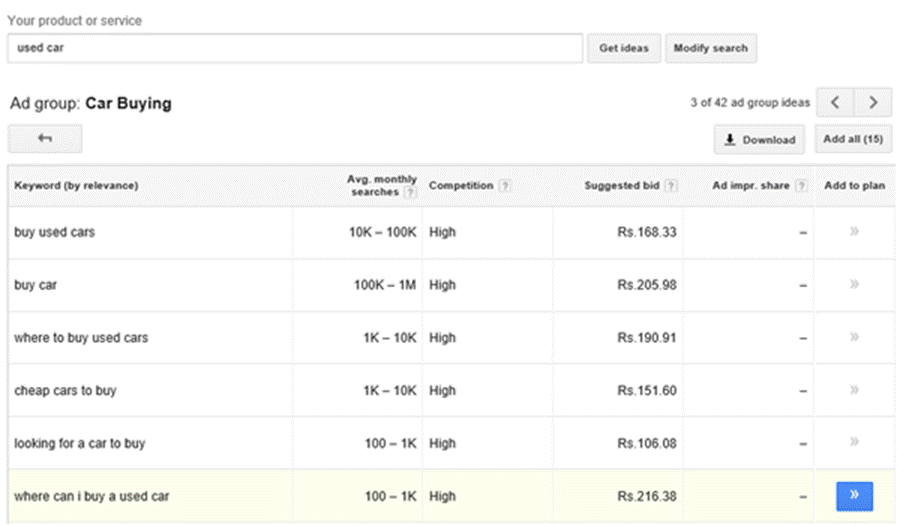Add 'buy used cars' keyword to plan
The height and width of the screenshot is (527, 909).
click(854, 232)
